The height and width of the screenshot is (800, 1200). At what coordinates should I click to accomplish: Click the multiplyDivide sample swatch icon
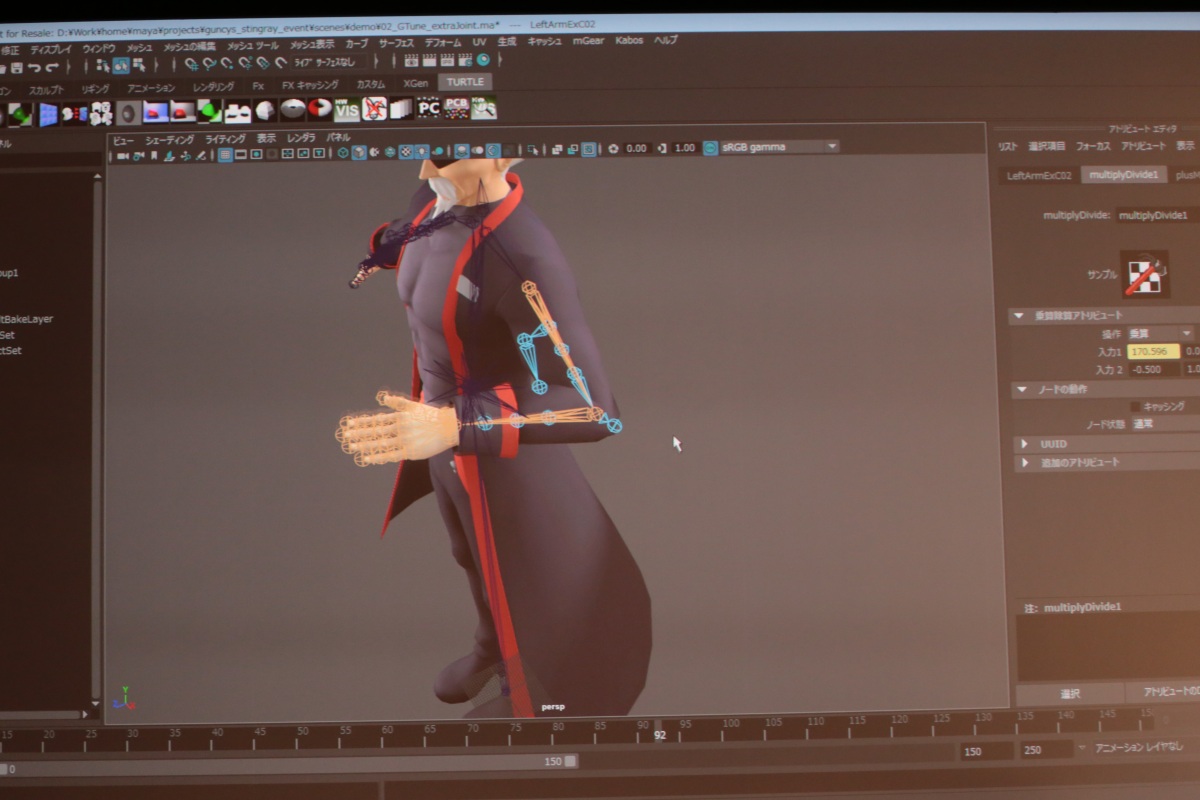tap(1144, 276)
